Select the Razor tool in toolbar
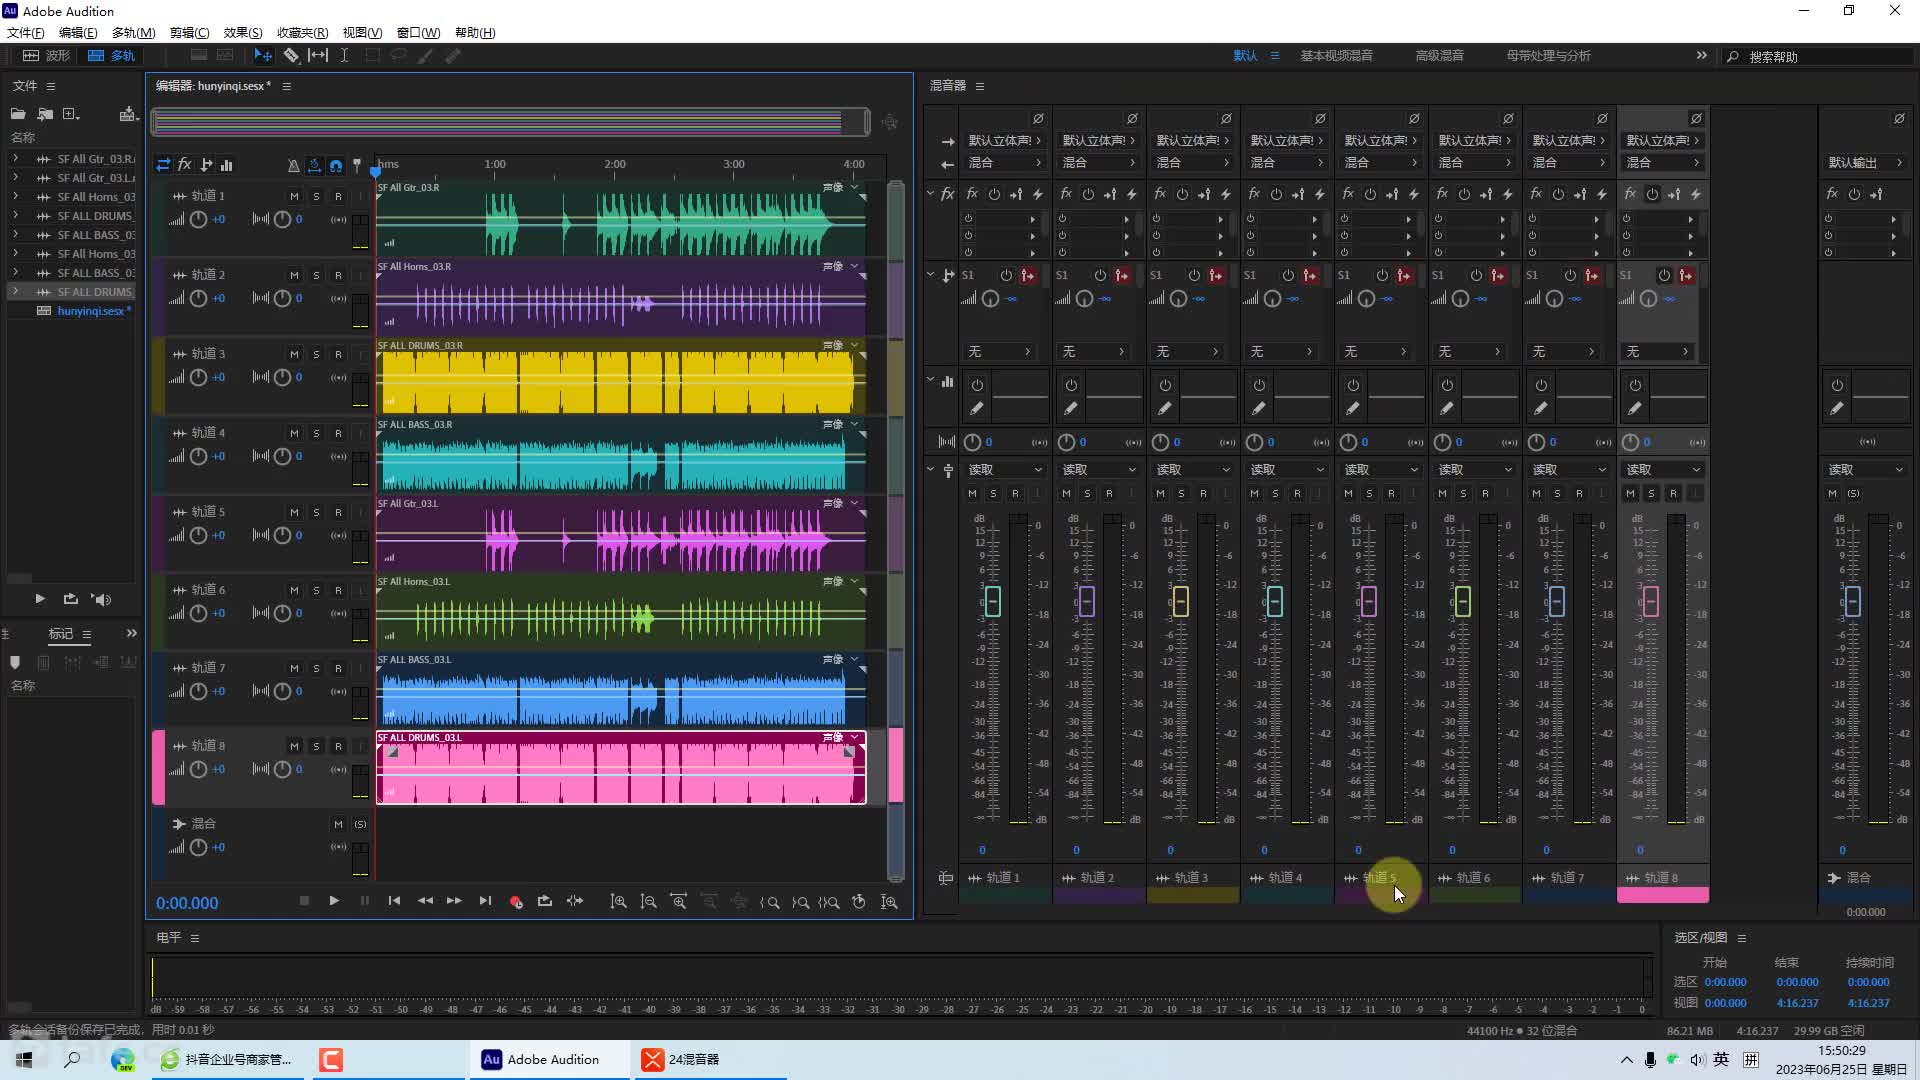1920x1080 pixels. click(291, 56)
